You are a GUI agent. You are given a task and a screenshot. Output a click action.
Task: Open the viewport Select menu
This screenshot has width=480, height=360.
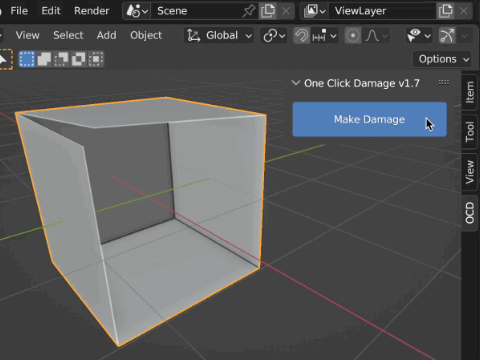[68, 35]
